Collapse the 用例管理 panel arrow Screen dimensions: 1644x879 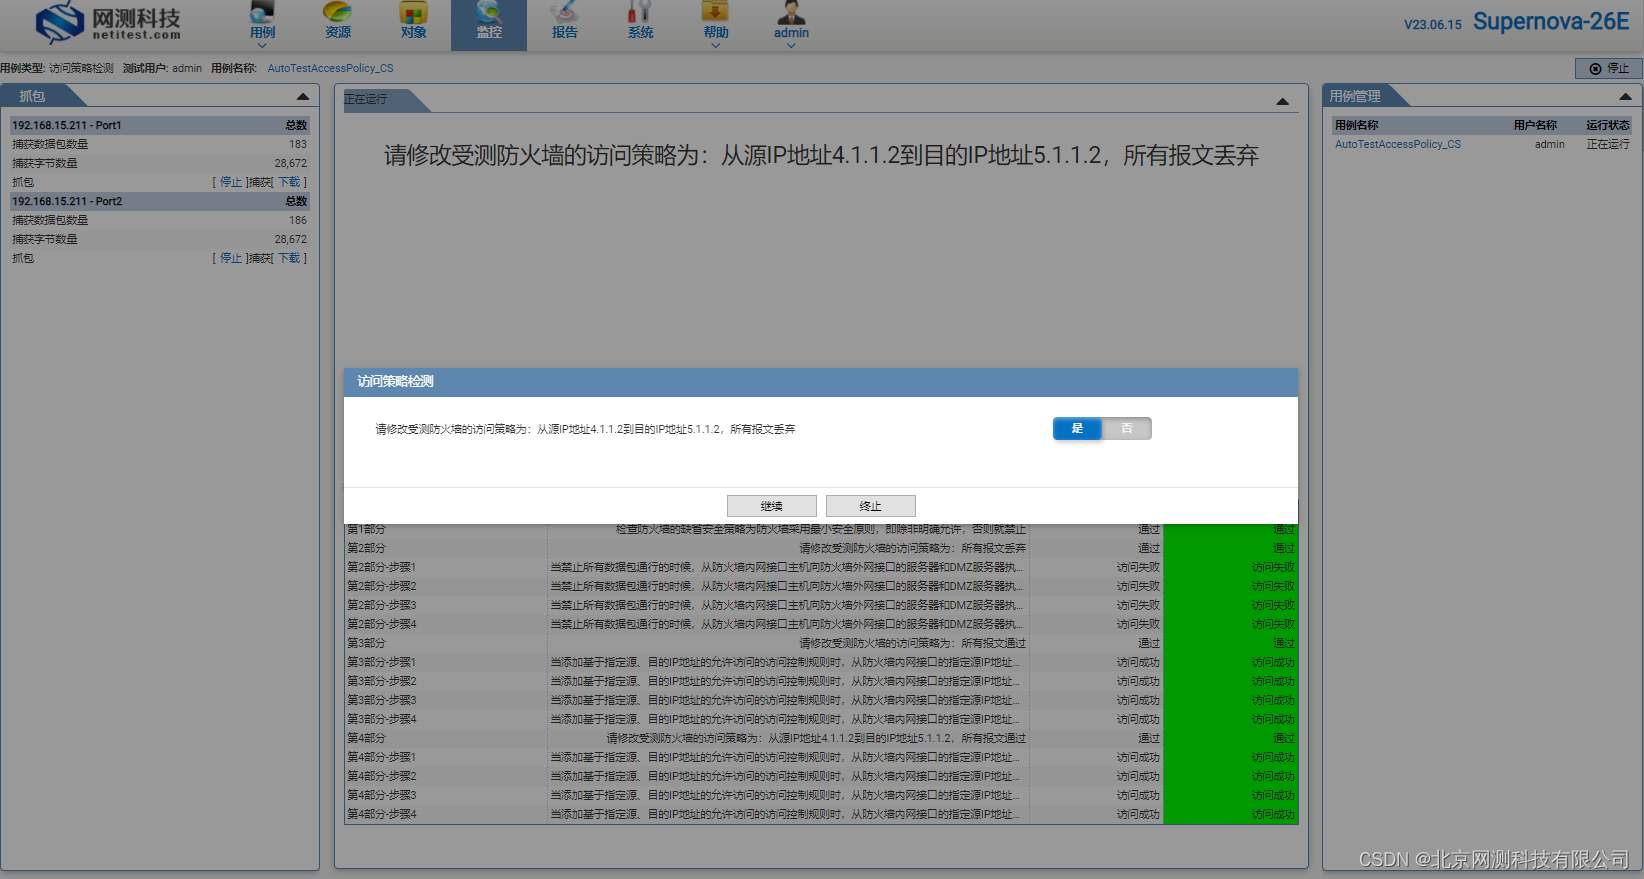[x=1625, y=97]
